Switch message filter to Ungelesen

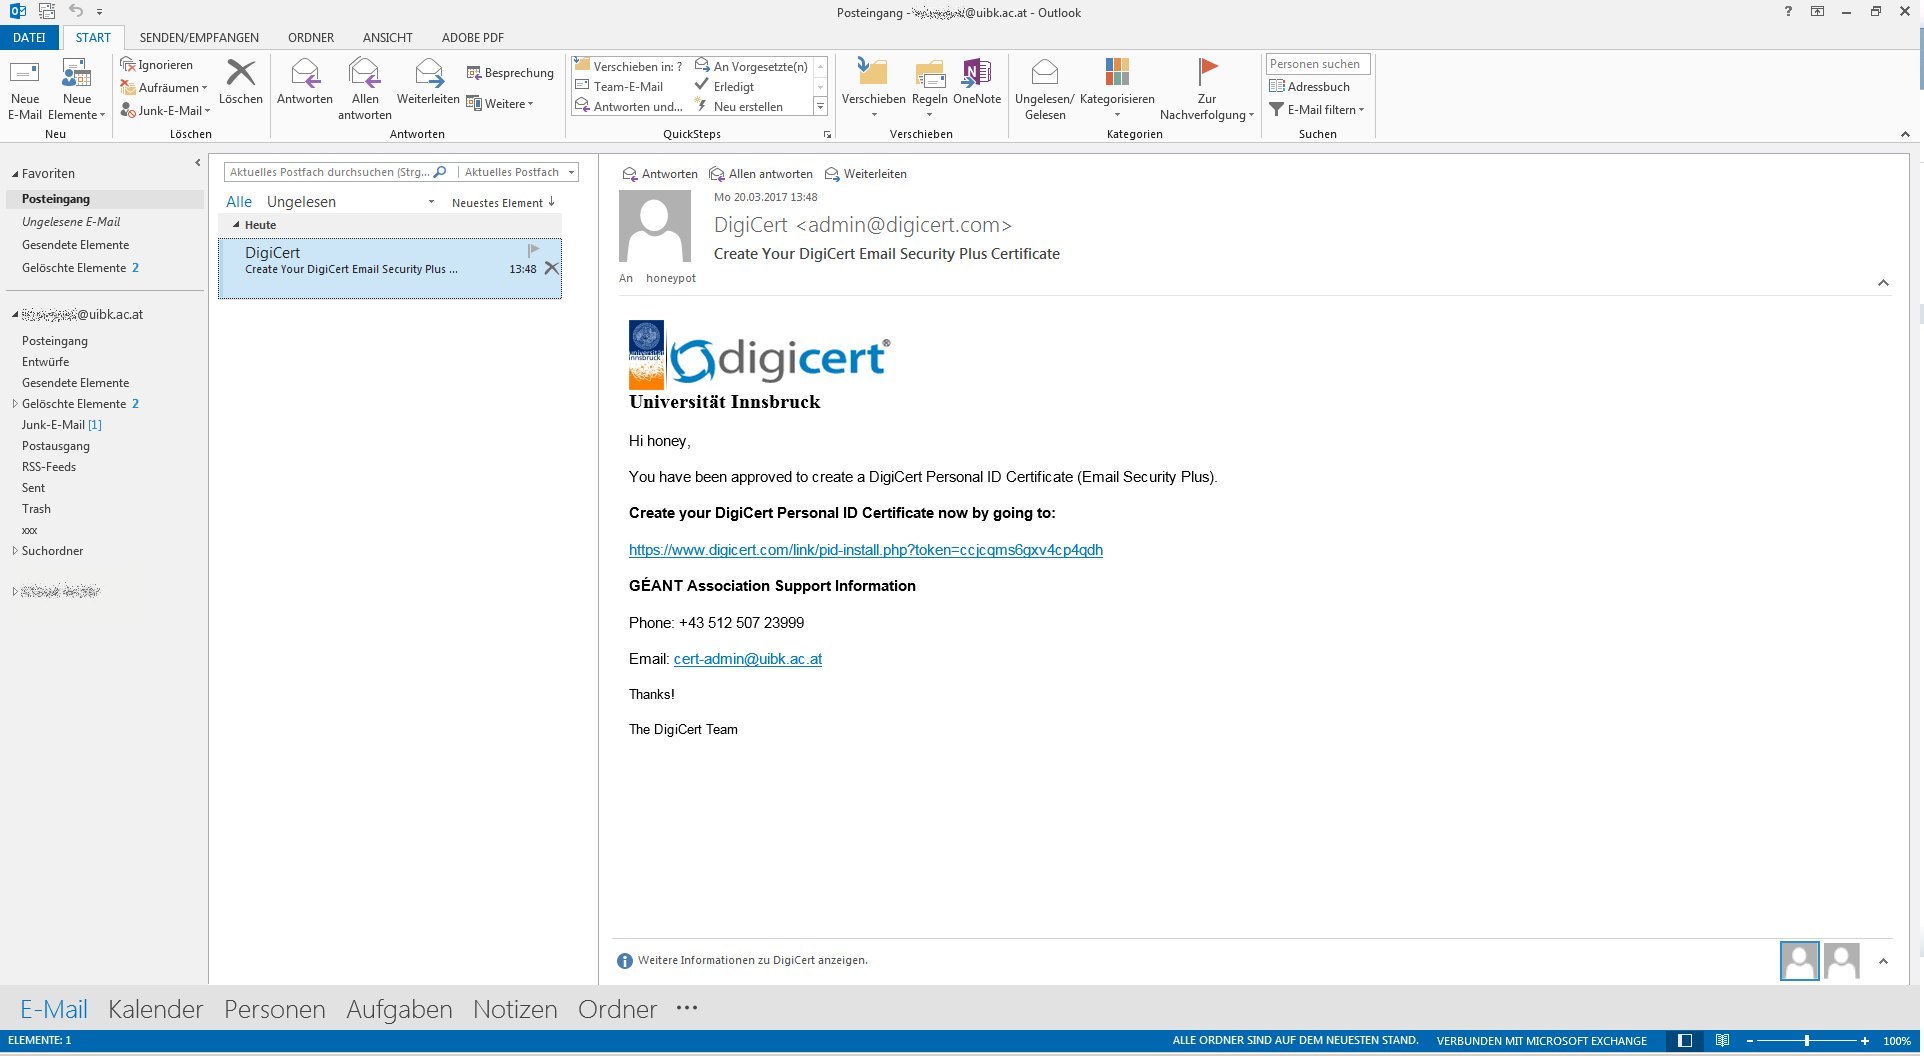coord(301,202)
